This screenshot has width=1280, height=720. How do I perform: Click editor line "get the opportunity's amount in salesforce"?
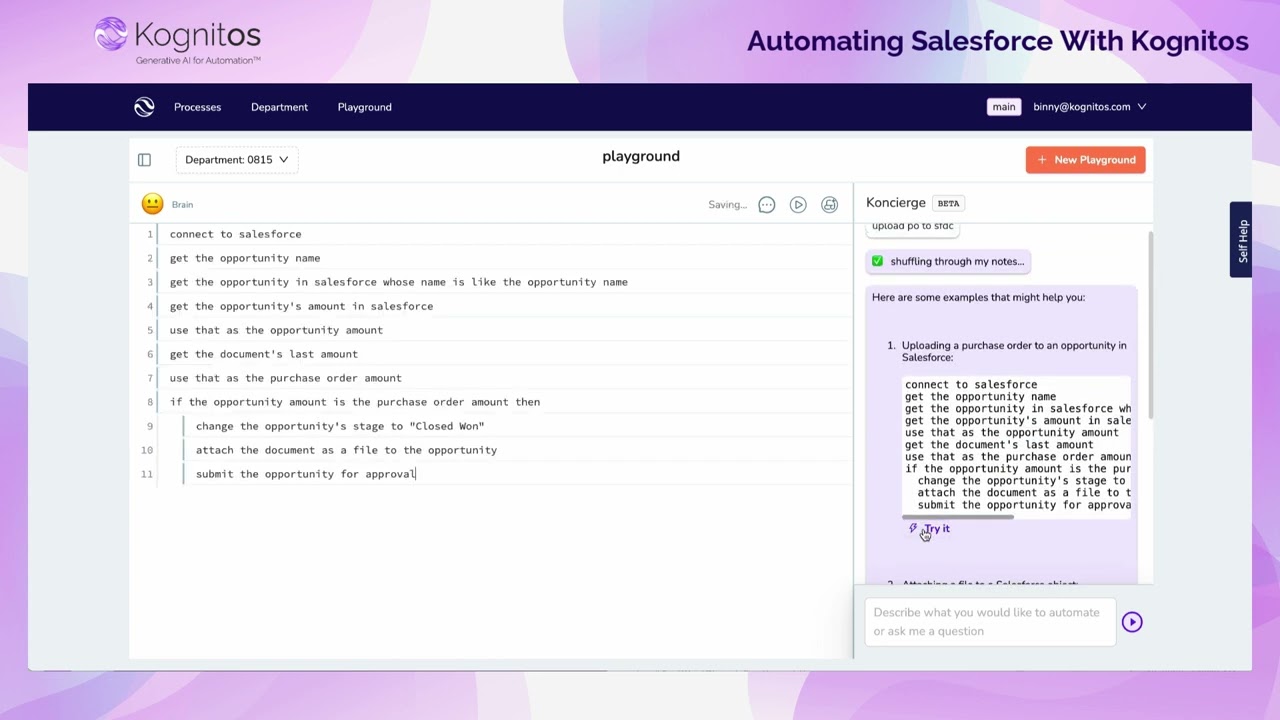(301, 306)
